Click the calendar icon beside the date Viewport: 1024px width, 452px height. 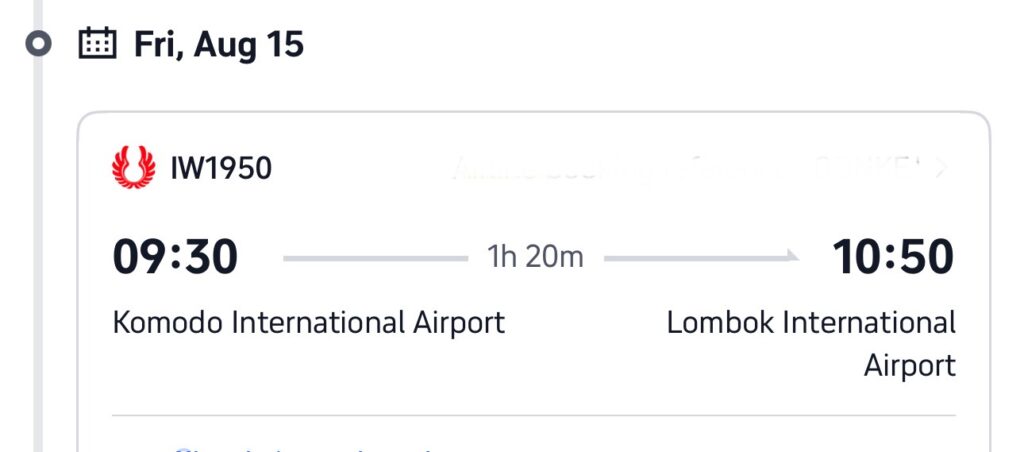97,44
